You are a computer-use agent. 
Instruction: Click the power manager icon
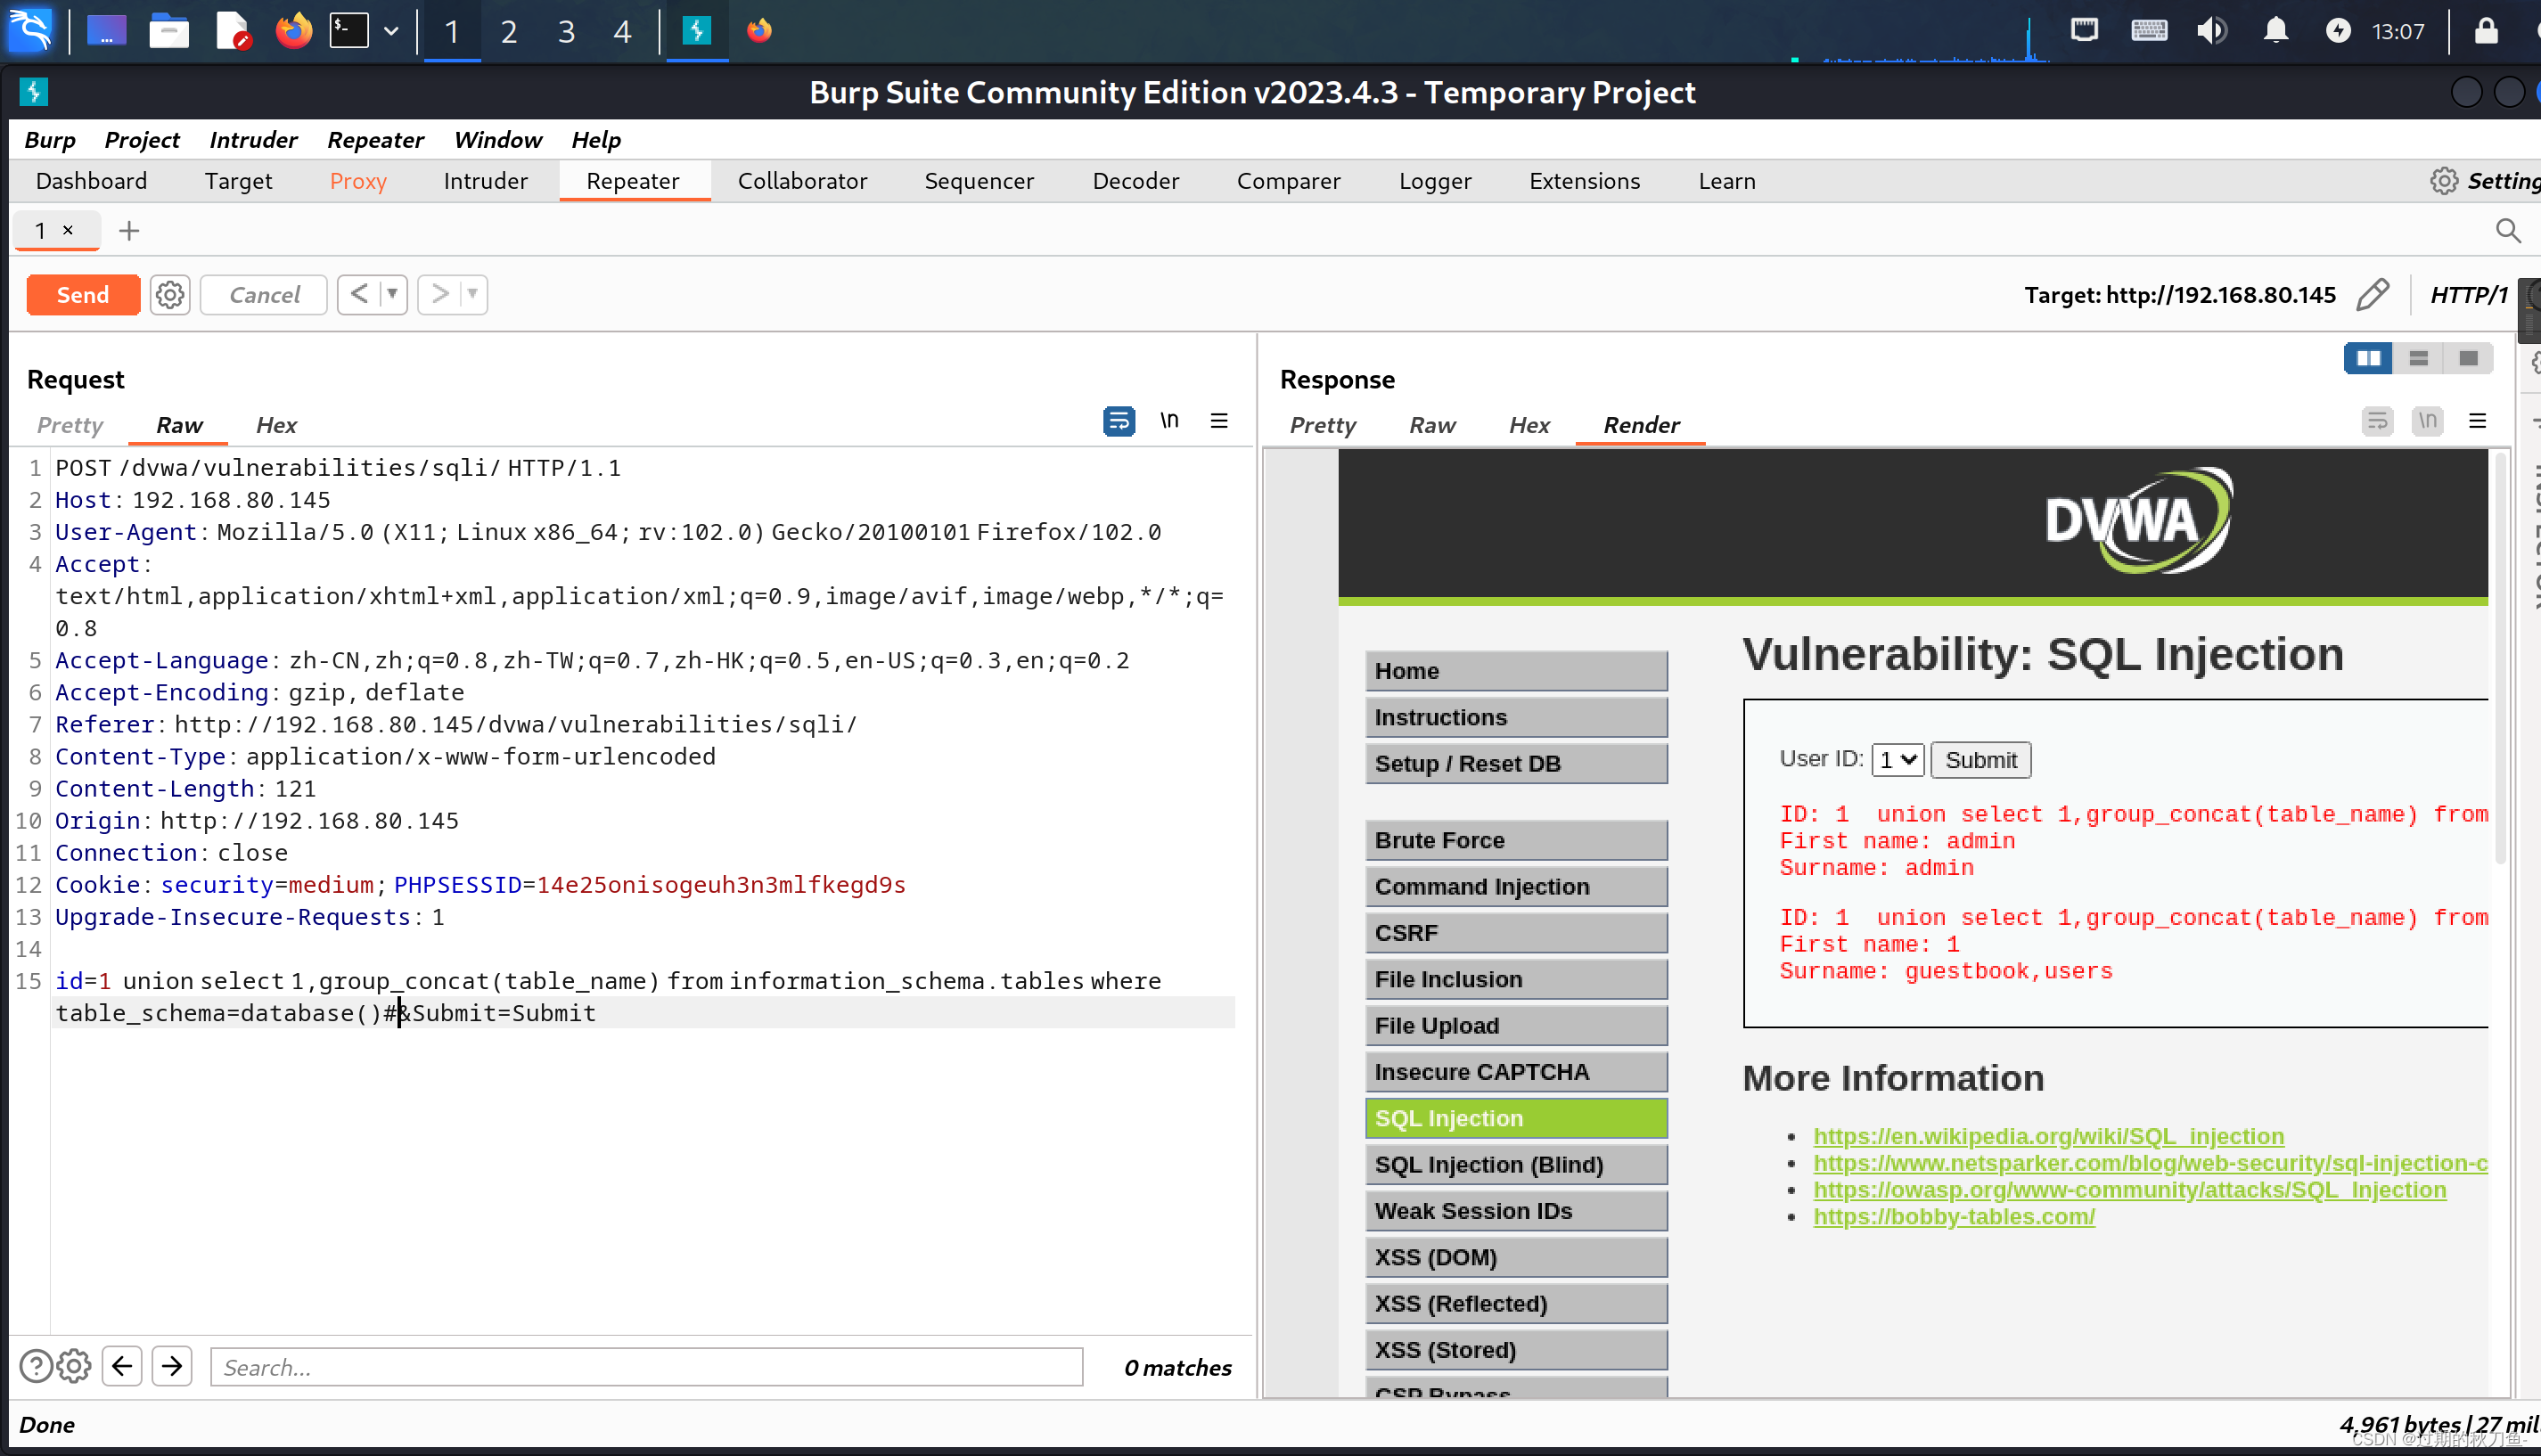(2338, 30)
